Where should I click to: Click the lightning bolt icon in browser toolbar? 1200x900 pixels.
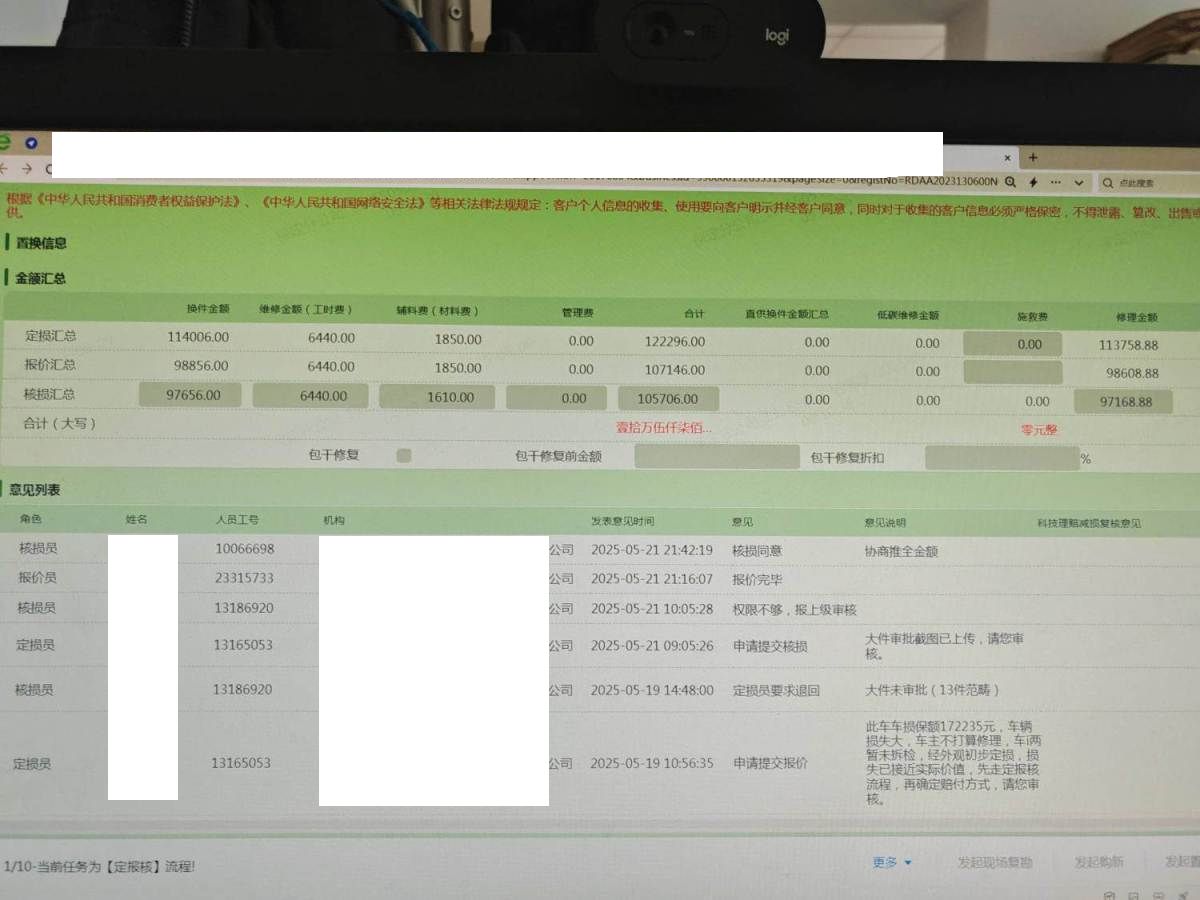tap(1033, 182)
